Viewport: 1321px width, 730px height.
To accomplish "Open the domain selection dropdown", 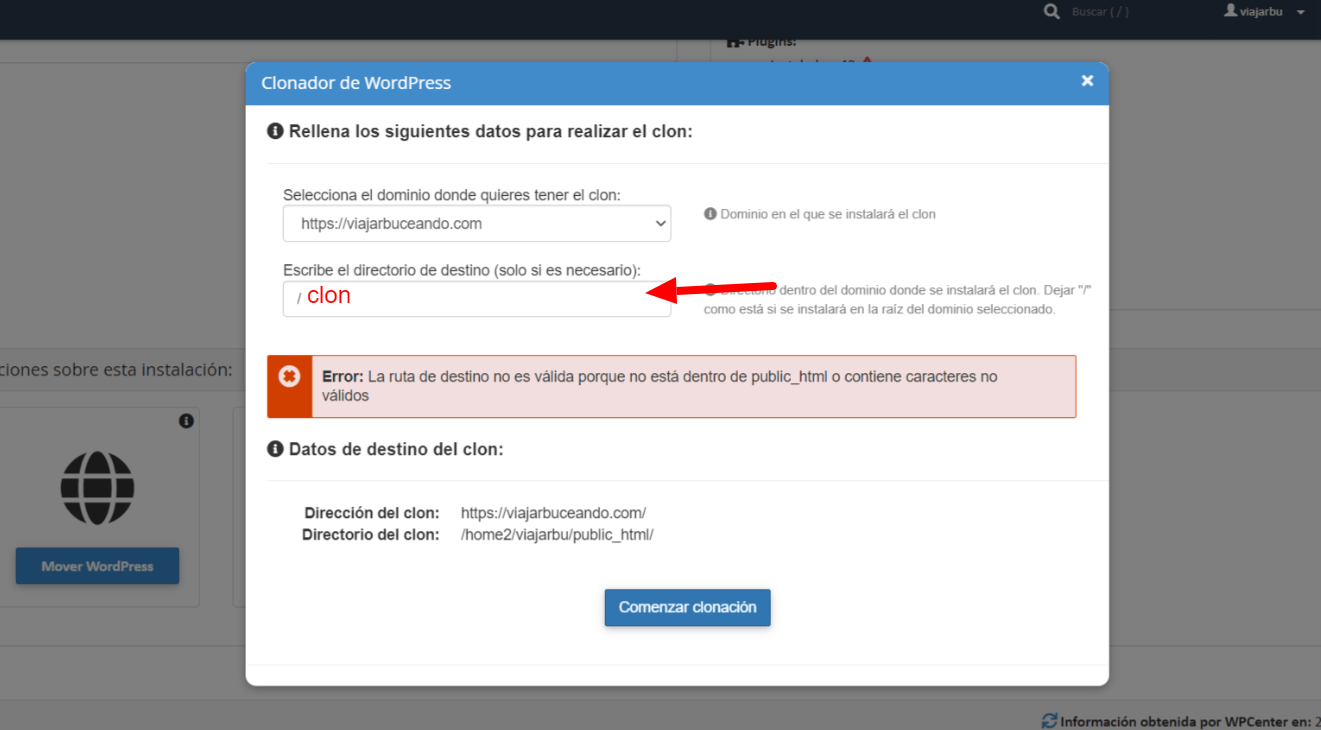I will click(477, 224).
